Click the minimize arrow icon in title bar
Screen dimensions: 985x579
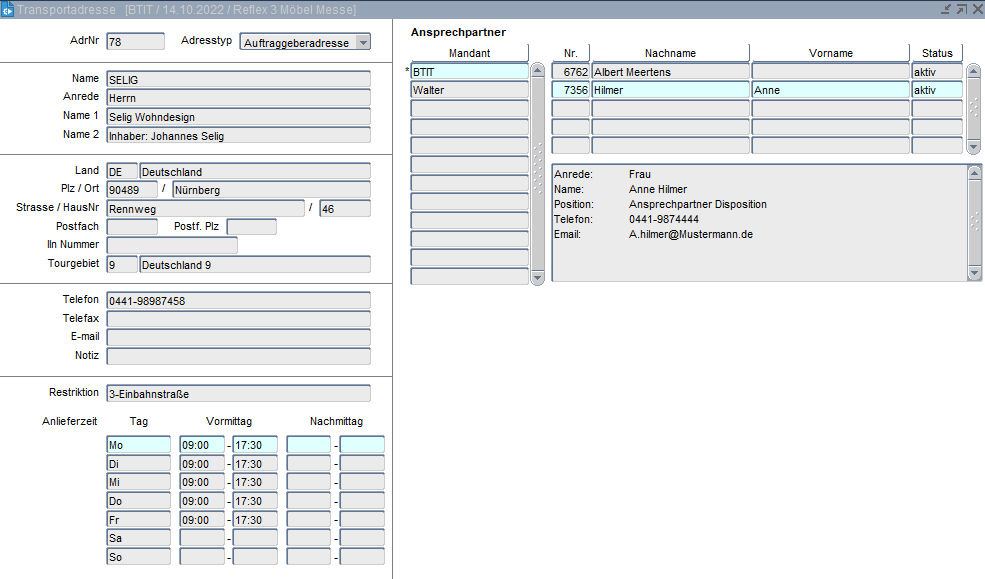click(x=946, y=9)
